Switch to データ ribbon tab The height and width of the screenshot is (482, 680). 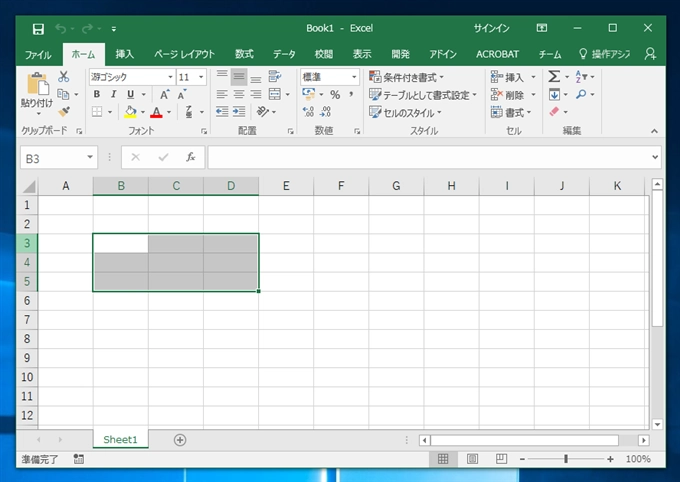pyautogui.click(x=284, y=54)
